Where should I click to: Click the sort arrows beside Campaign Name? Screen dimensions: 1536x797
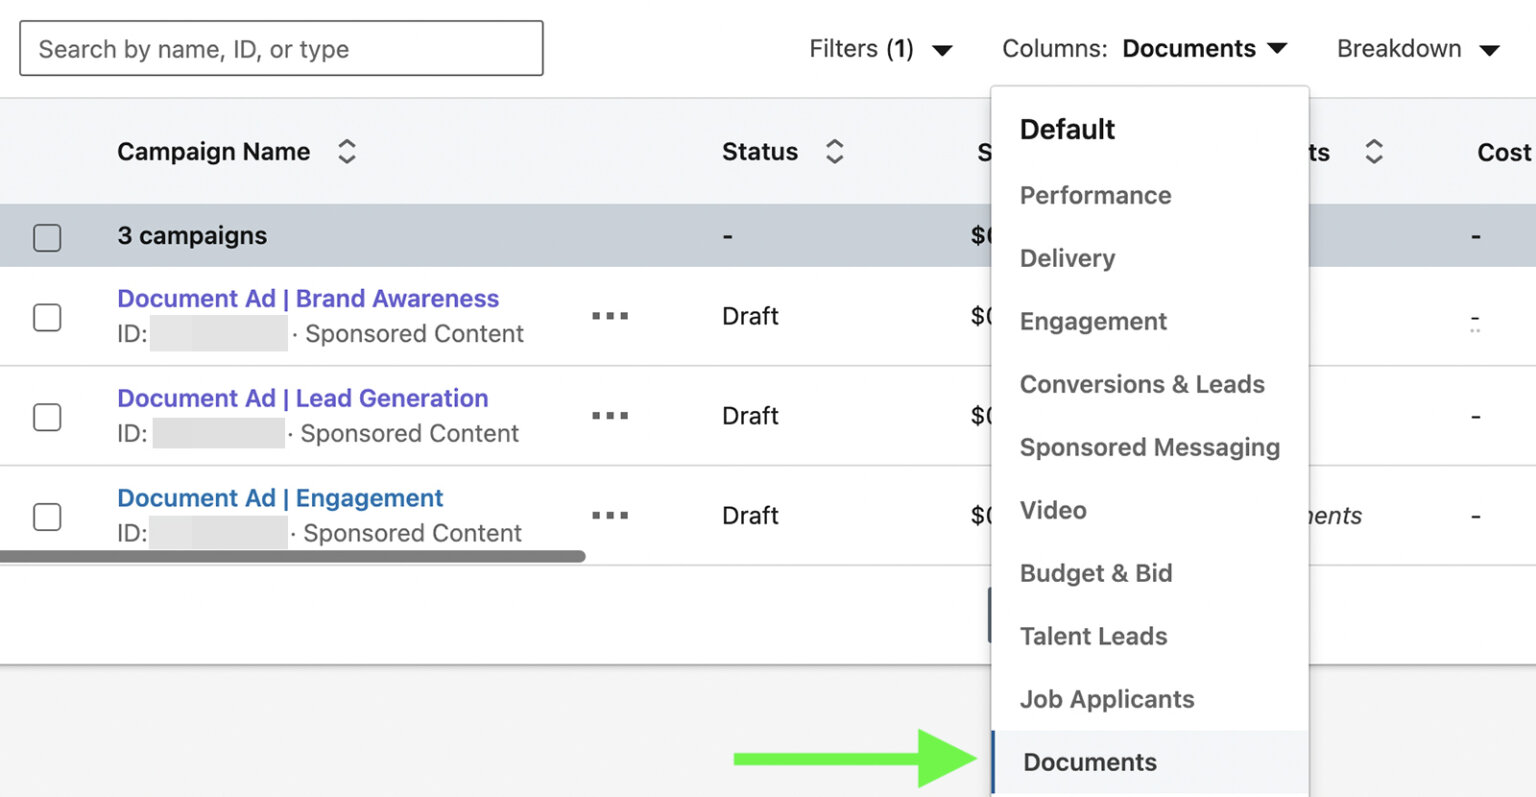click(346, 151)
